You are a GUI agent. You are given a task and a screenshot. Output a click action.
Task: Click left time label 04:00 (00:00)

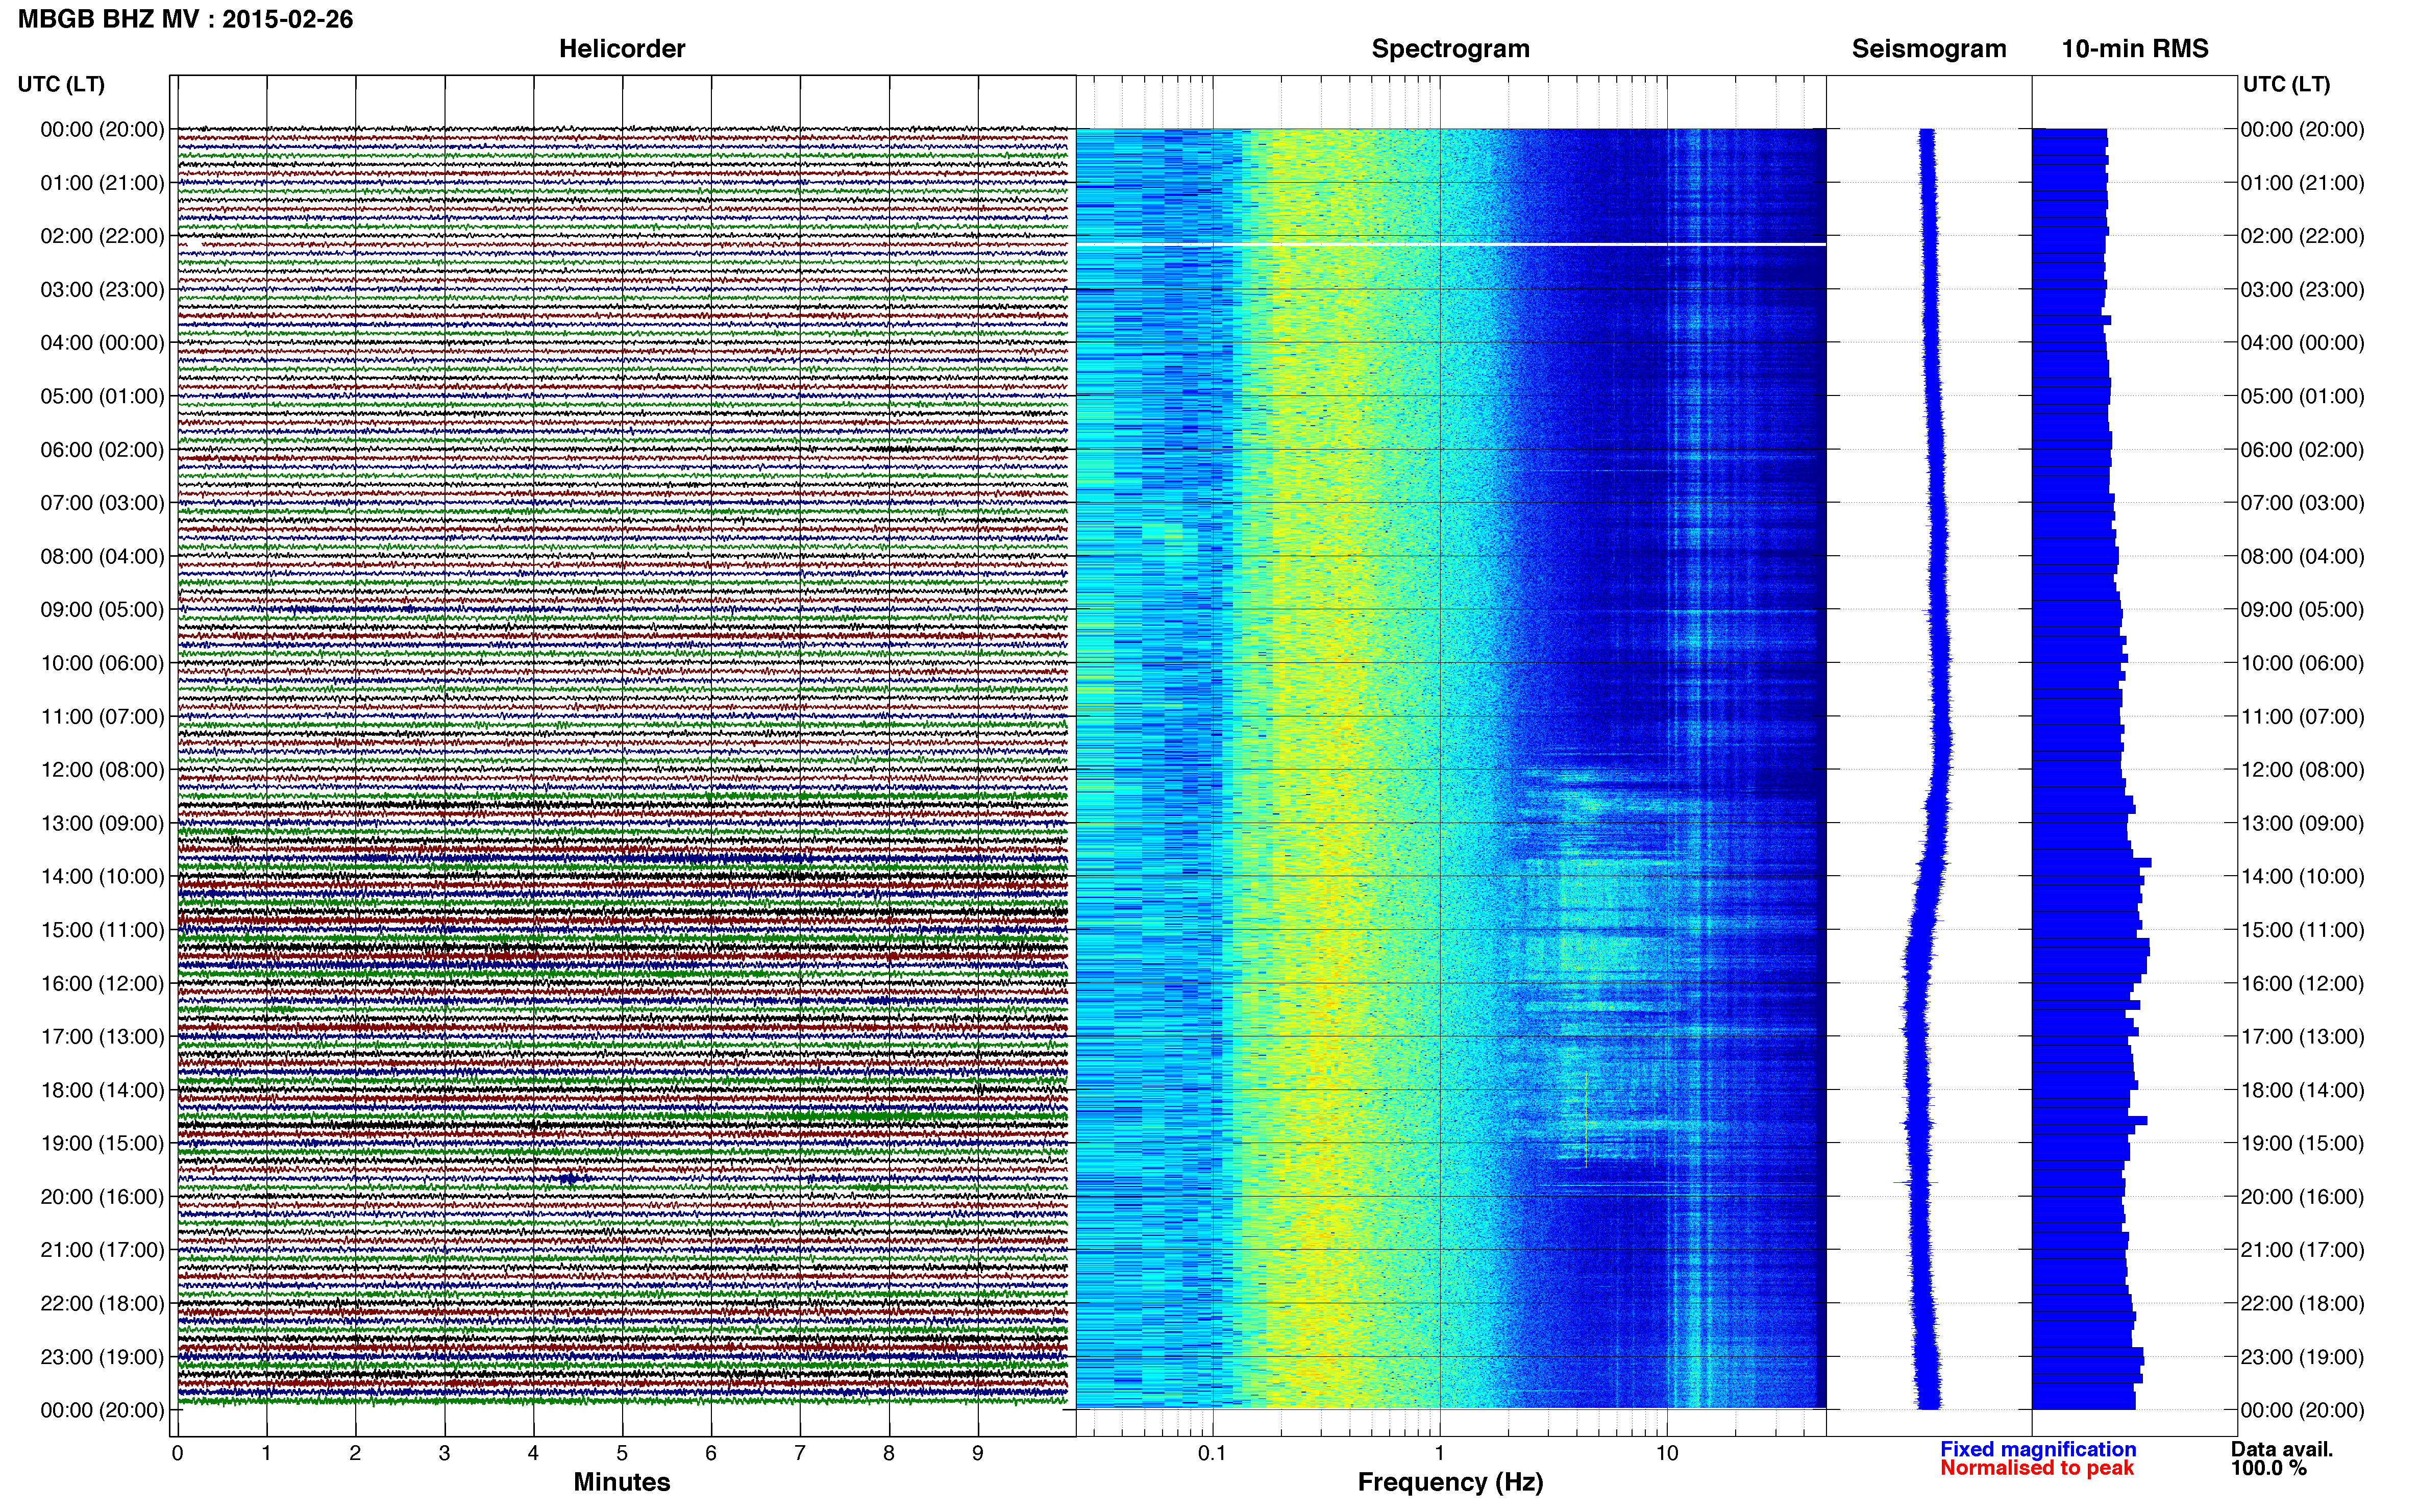pos(102,343)
